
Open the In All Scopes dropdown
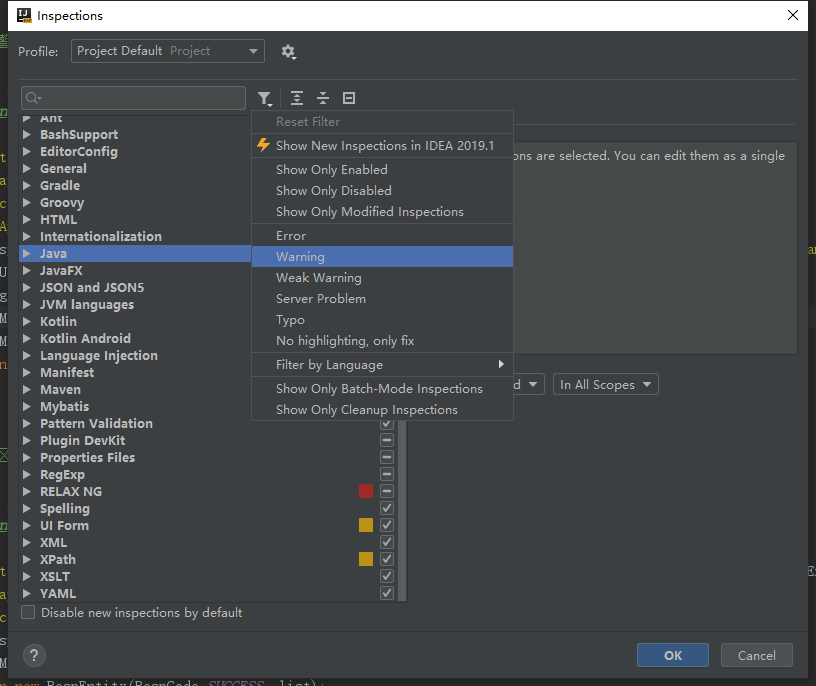pyautogui.click(x=605, y=385)
